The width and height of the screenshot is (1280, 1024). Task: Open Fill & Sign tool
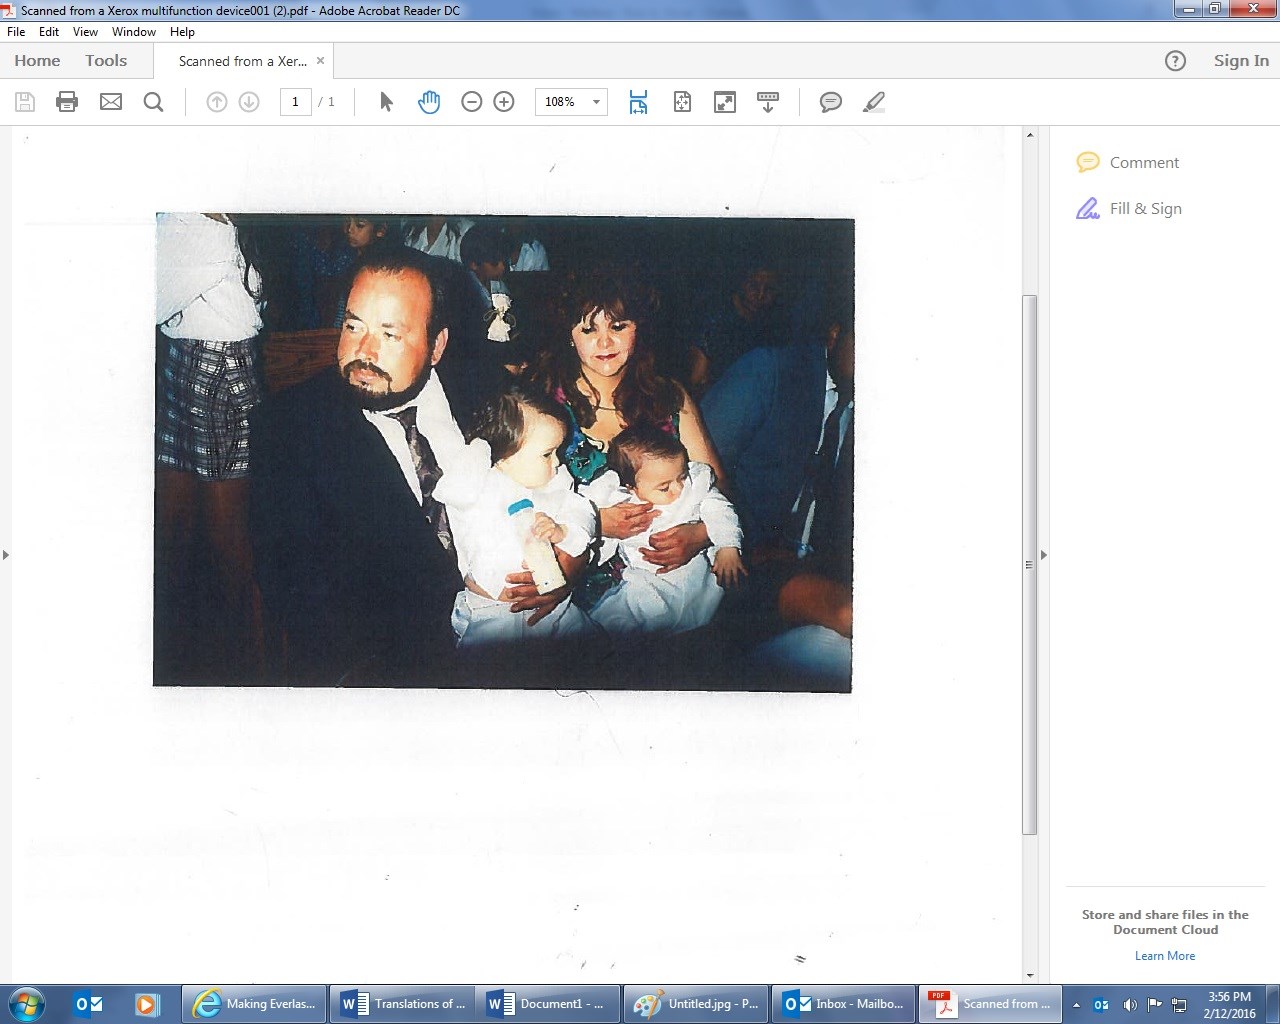point(1145,209)
